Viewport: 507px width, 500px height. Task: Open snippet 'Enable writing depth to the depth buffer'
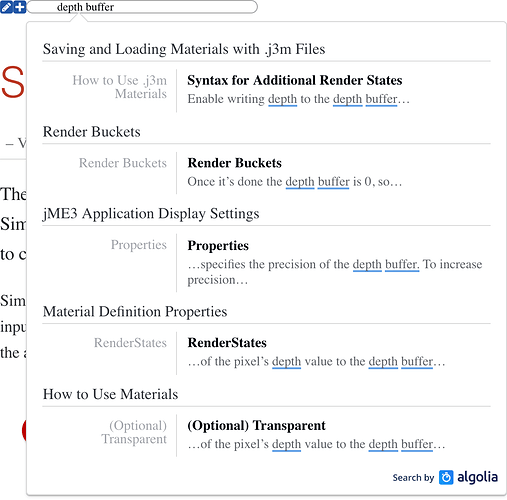coord(298,99)
